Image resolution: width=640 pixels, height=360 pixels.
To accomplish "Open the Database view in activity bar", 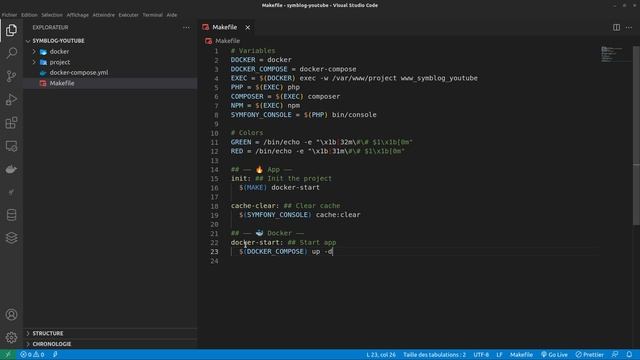I will click(x=11, y=215).
